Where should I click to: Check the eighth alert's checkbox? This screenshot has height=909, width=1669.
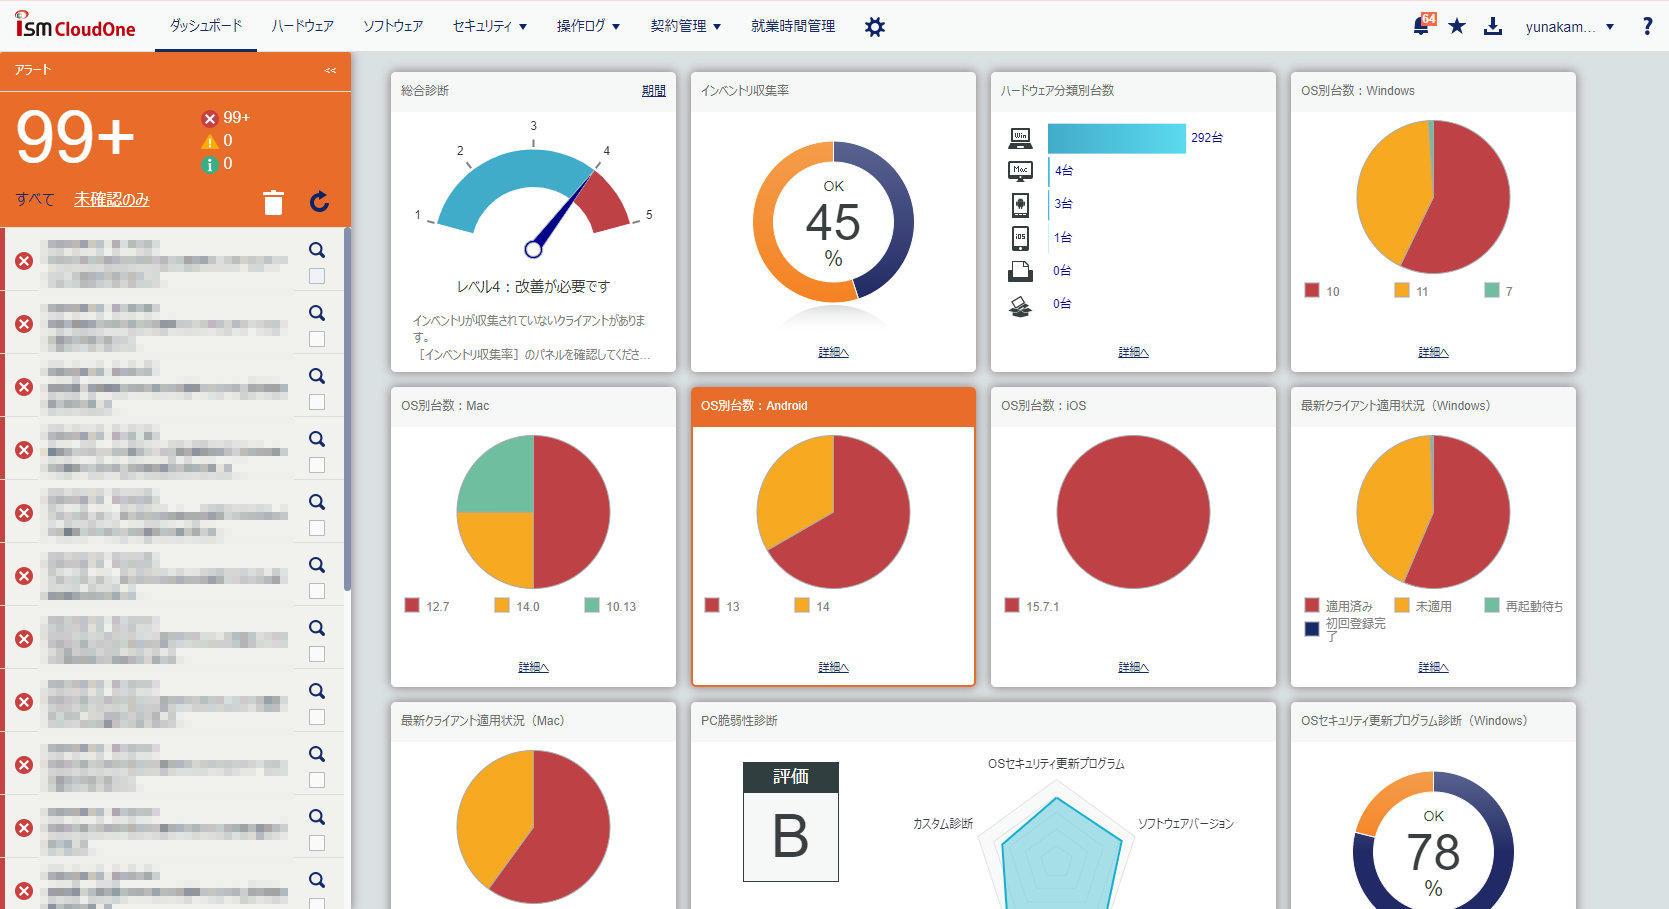317,717
